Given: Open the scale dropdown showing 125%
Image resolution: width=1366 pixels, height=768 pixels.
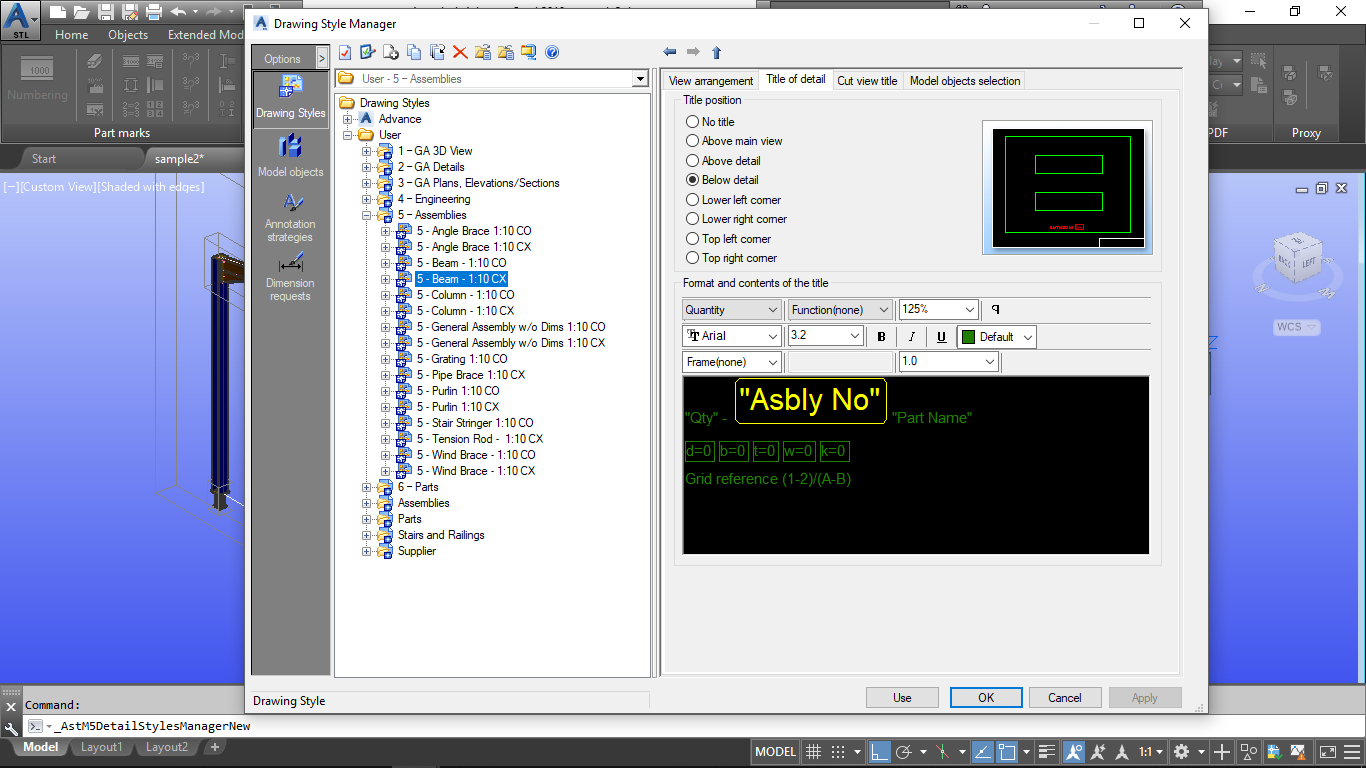Looking at the screenshot, I should [x=966, y=309].
